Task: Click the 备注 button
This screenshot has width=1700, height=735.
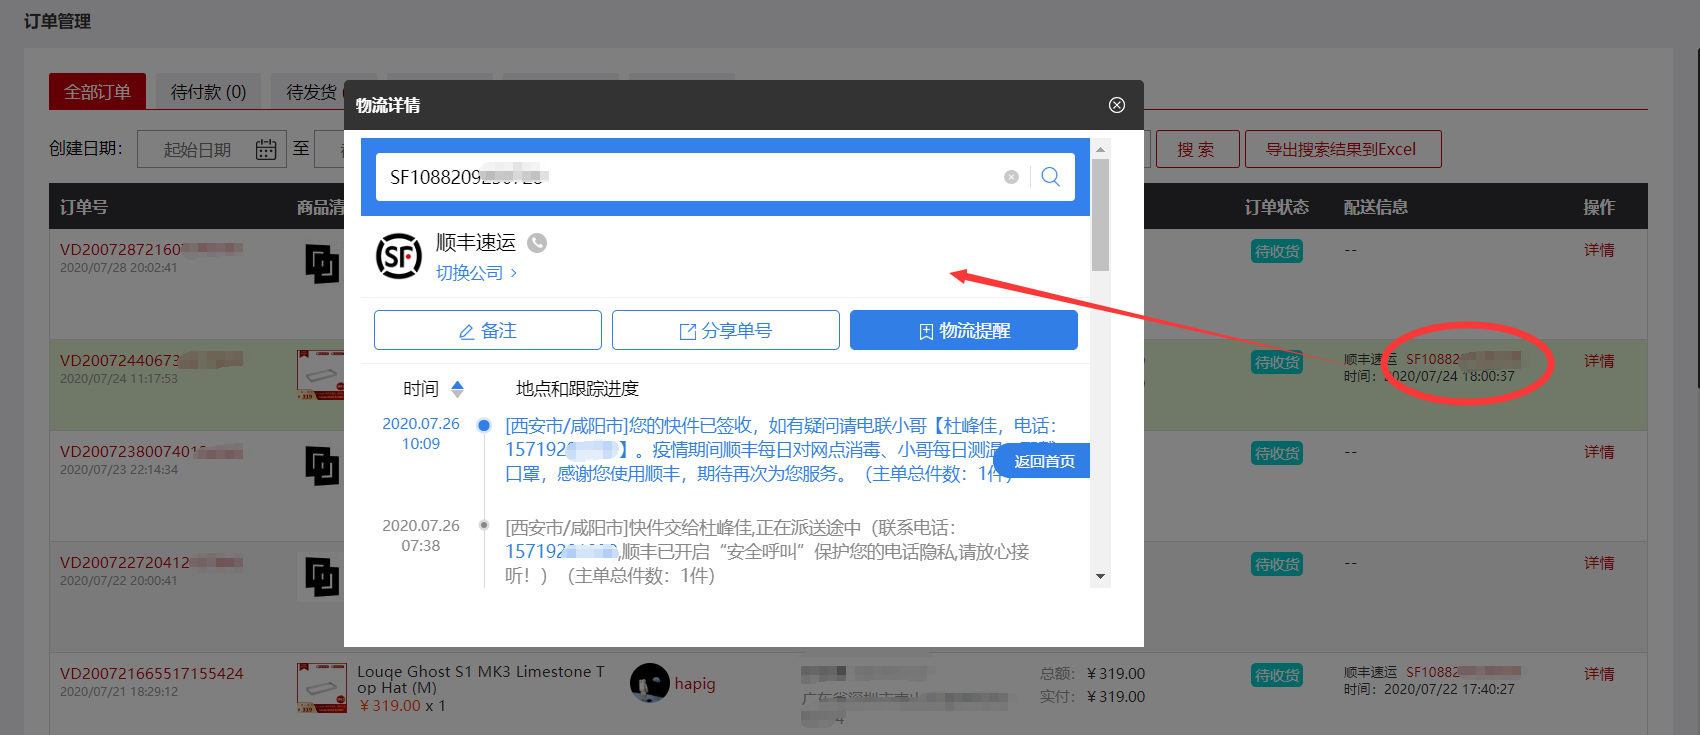Action: coord(487,330)
